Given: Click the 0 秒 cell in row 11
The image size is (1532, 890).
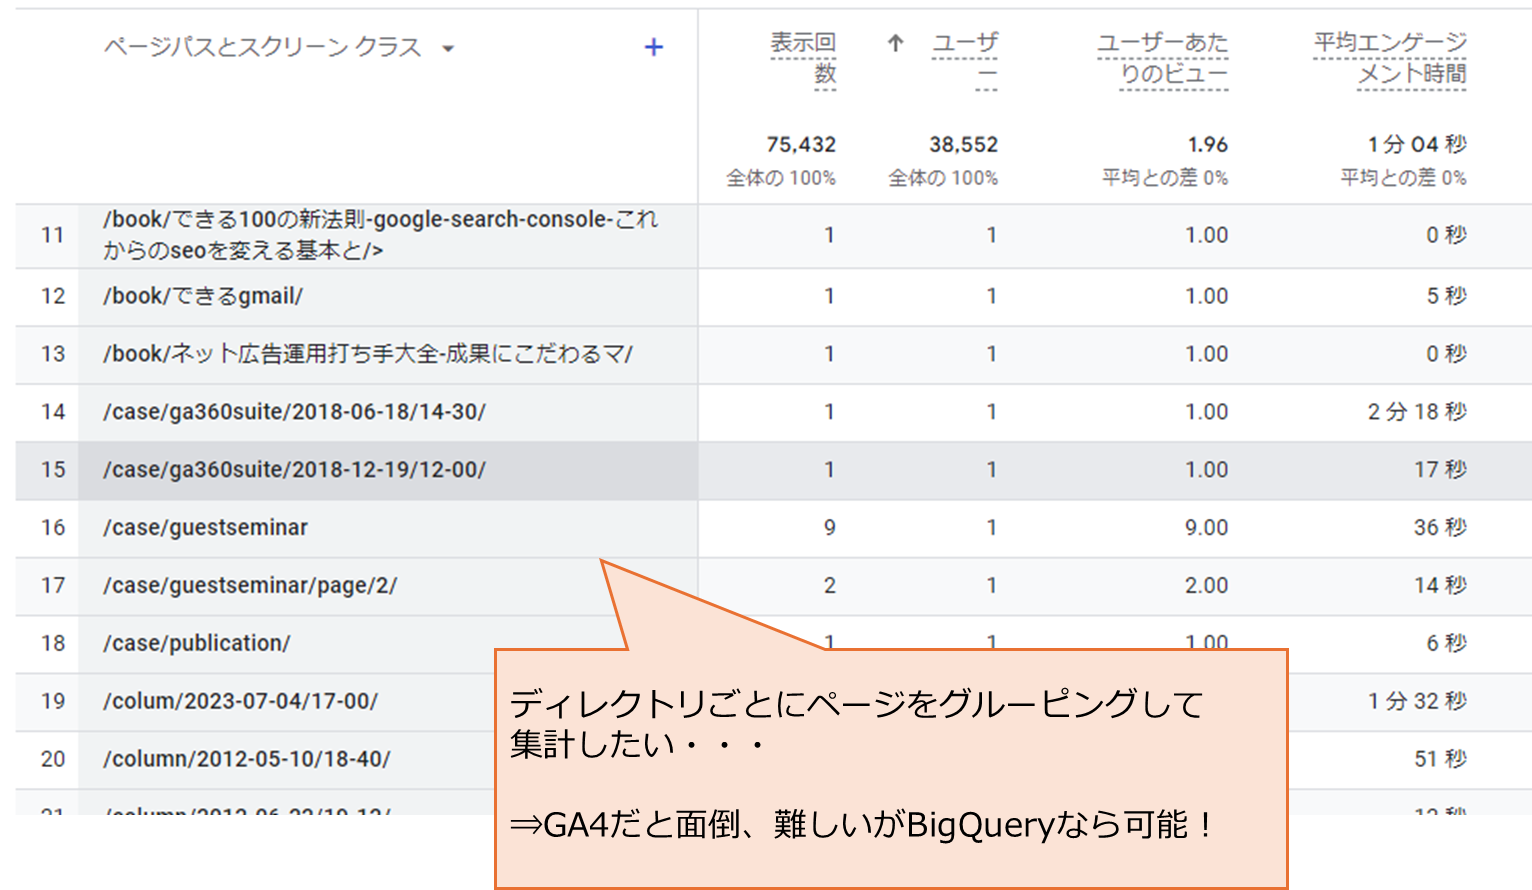Looking at the screenshot, I should point(1446,235).
